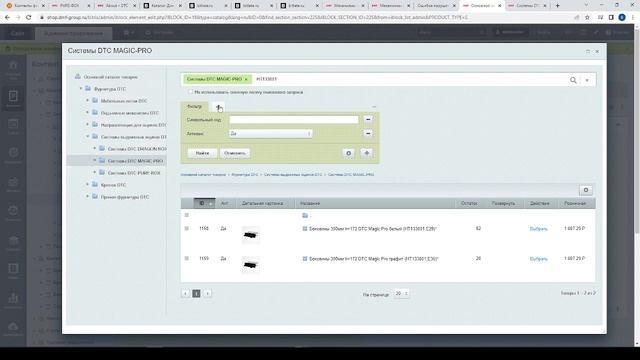Expand the 'Направляющие для ящиков' node
Viewport: 640px width, 360px height.
coord(87,124)
